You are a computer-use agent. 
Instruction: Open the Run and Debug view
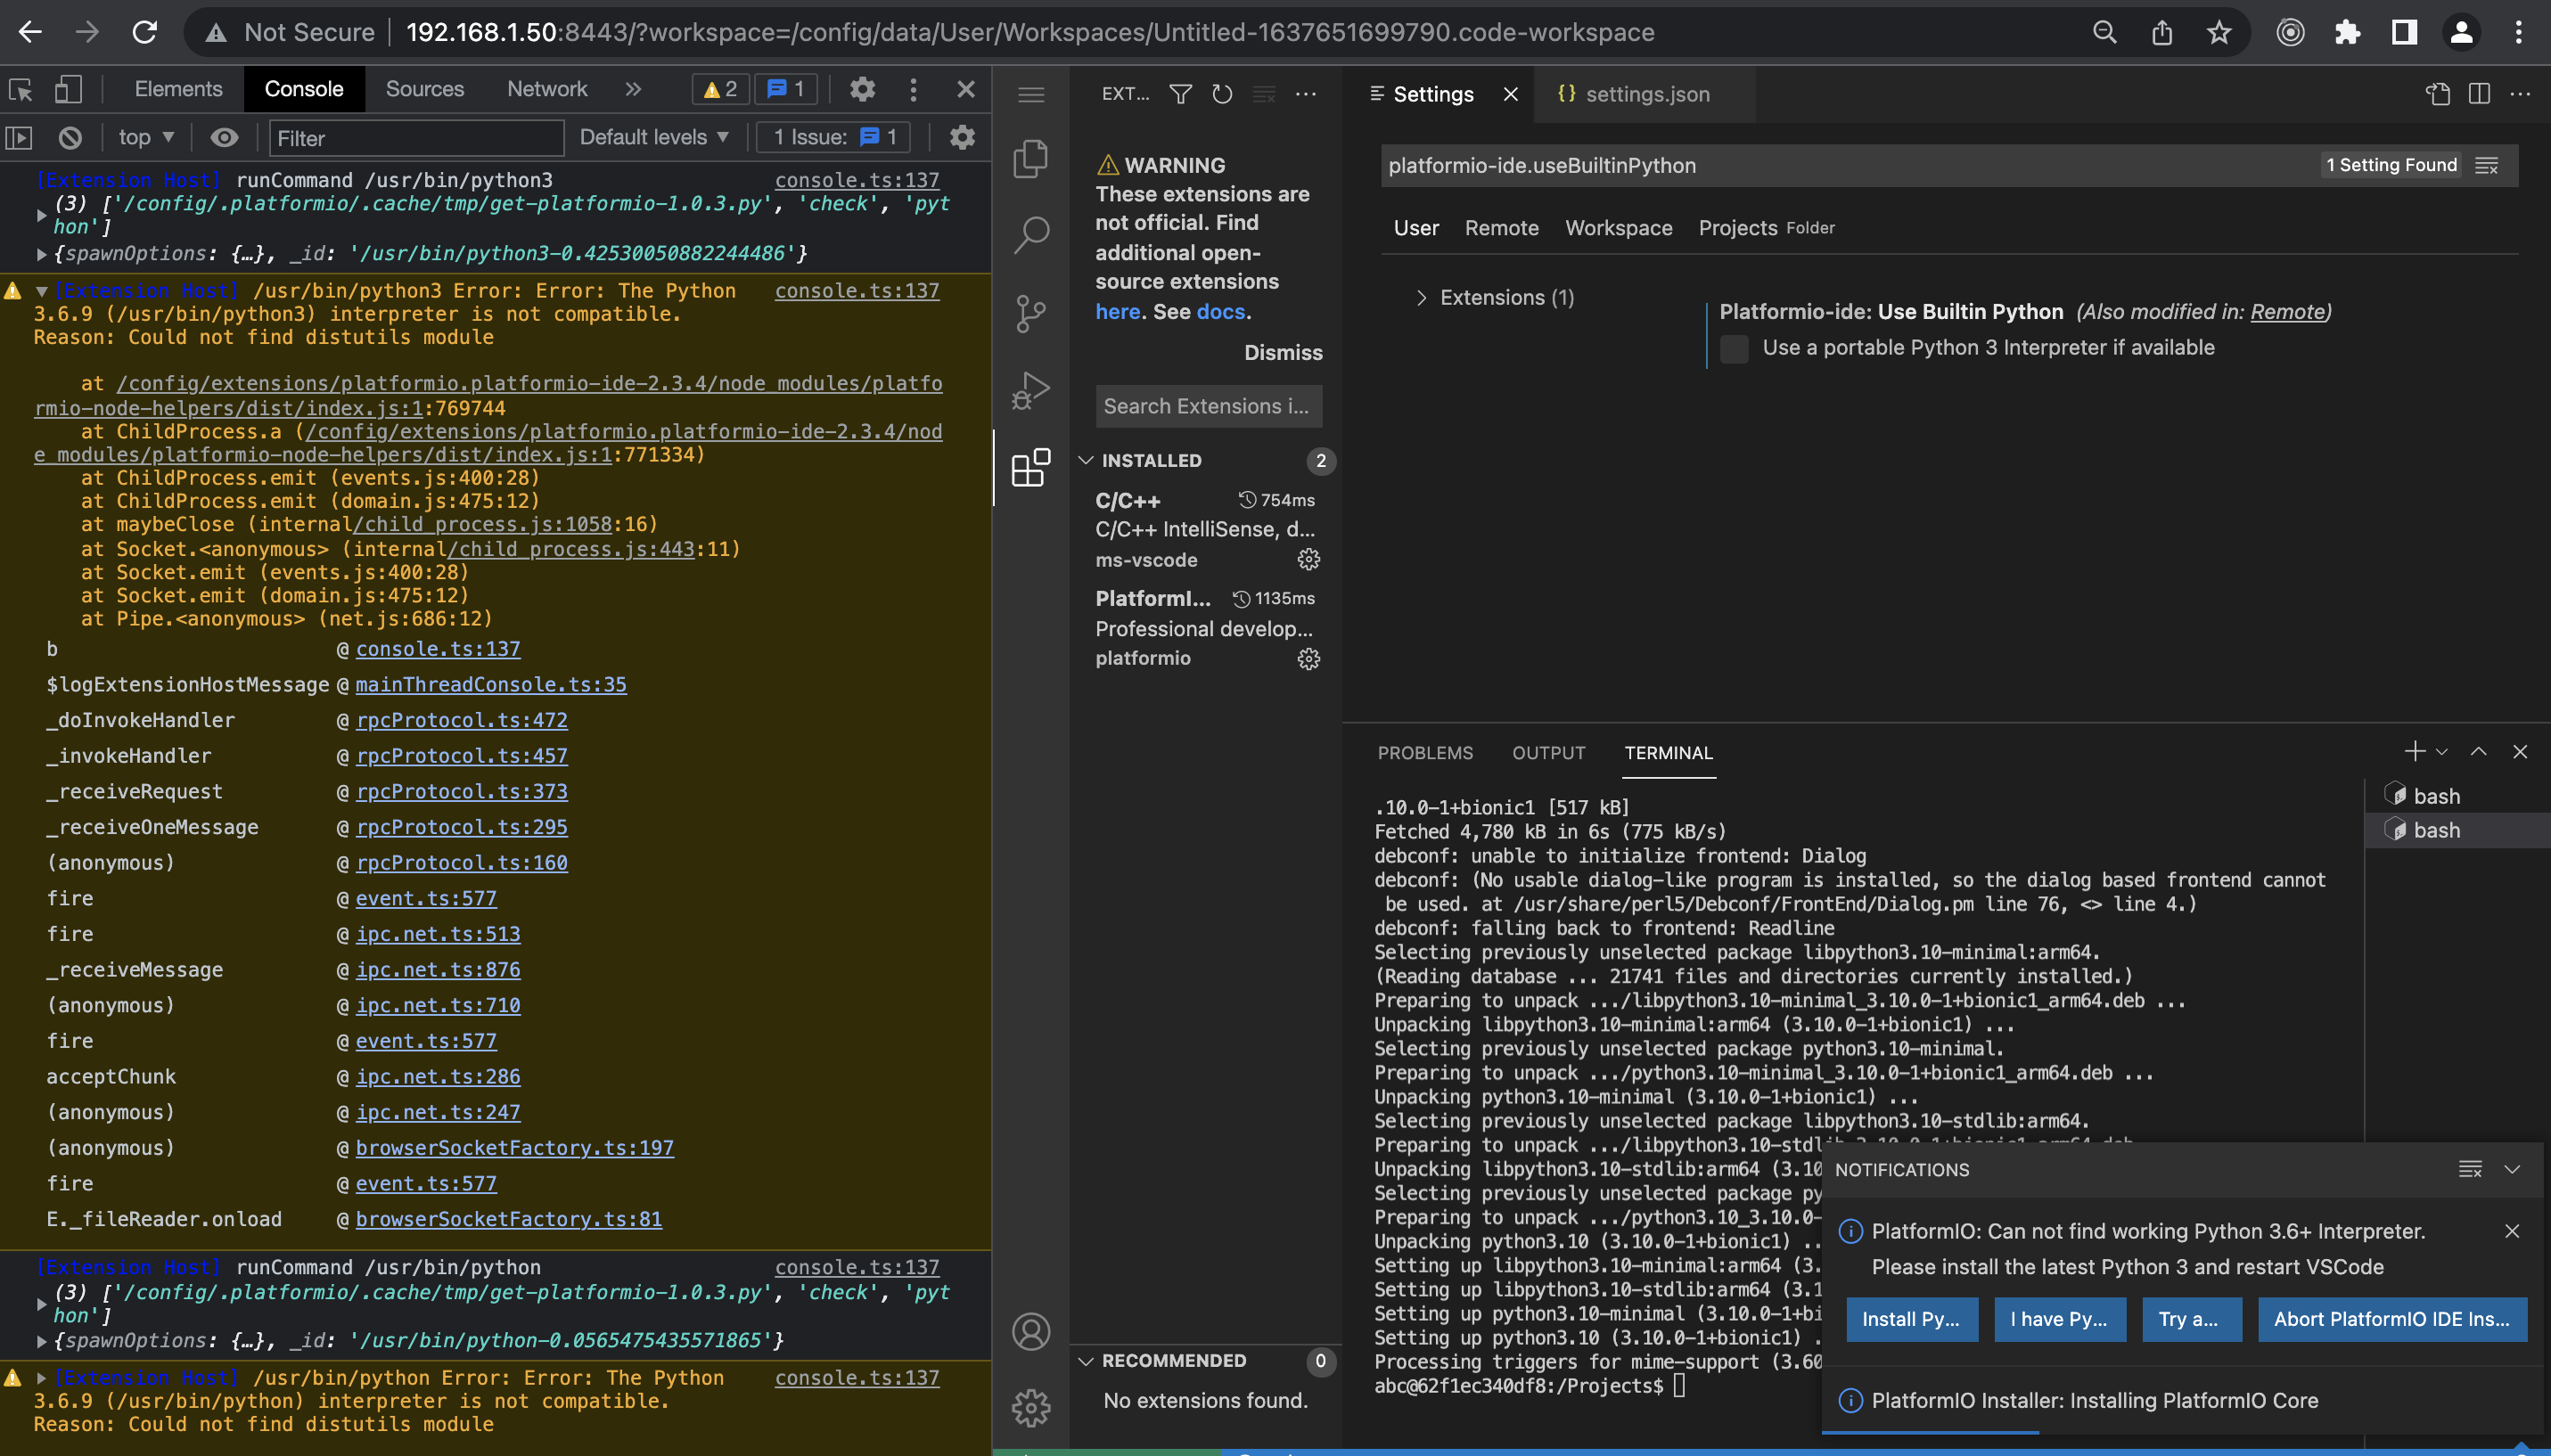[x=1030, y=391]
